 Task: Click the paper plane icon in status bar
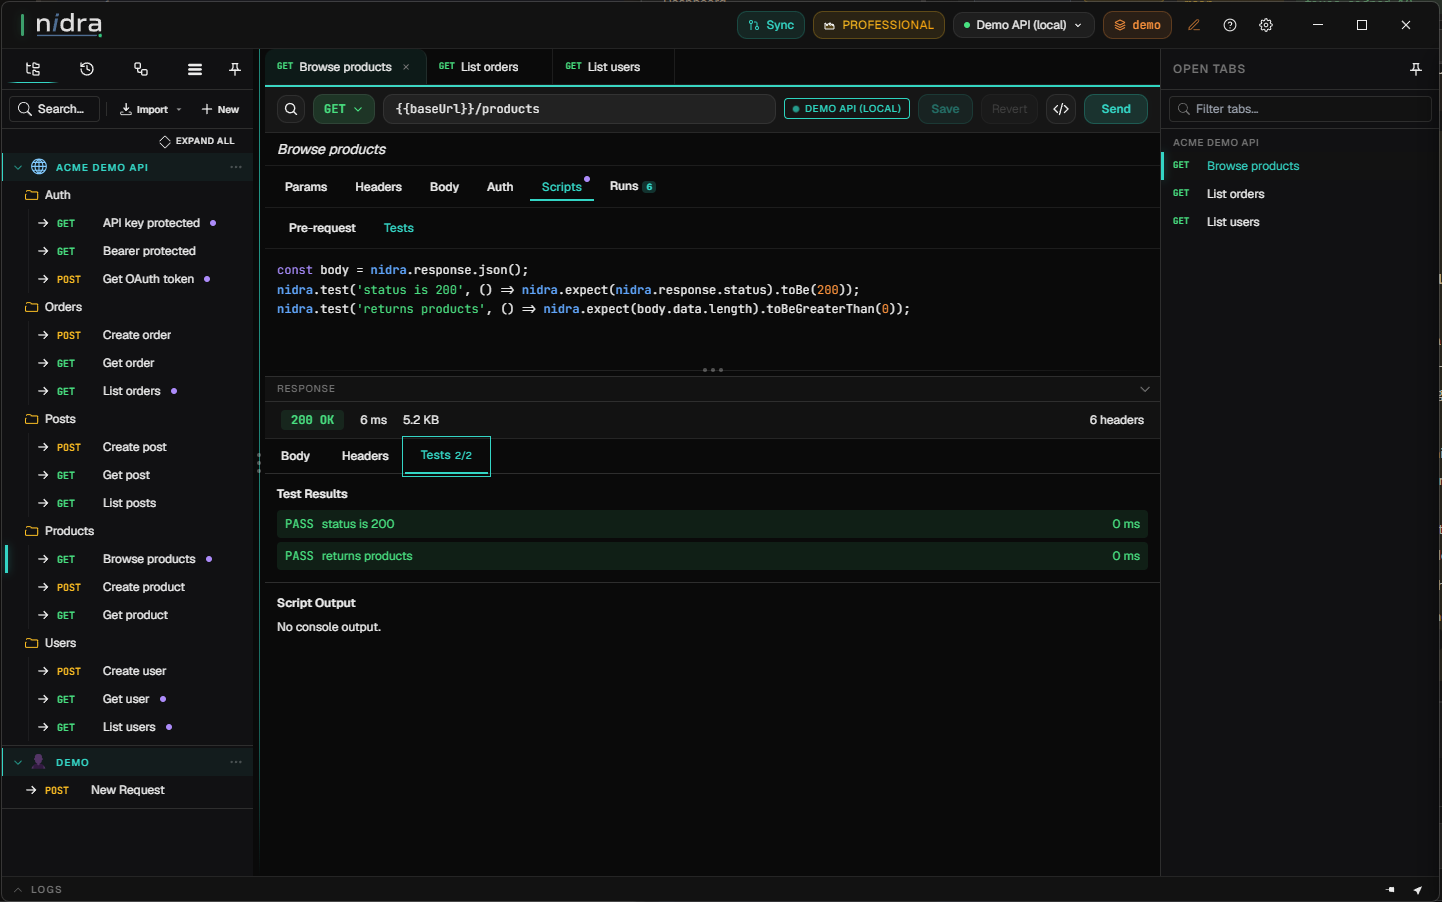1417,889
